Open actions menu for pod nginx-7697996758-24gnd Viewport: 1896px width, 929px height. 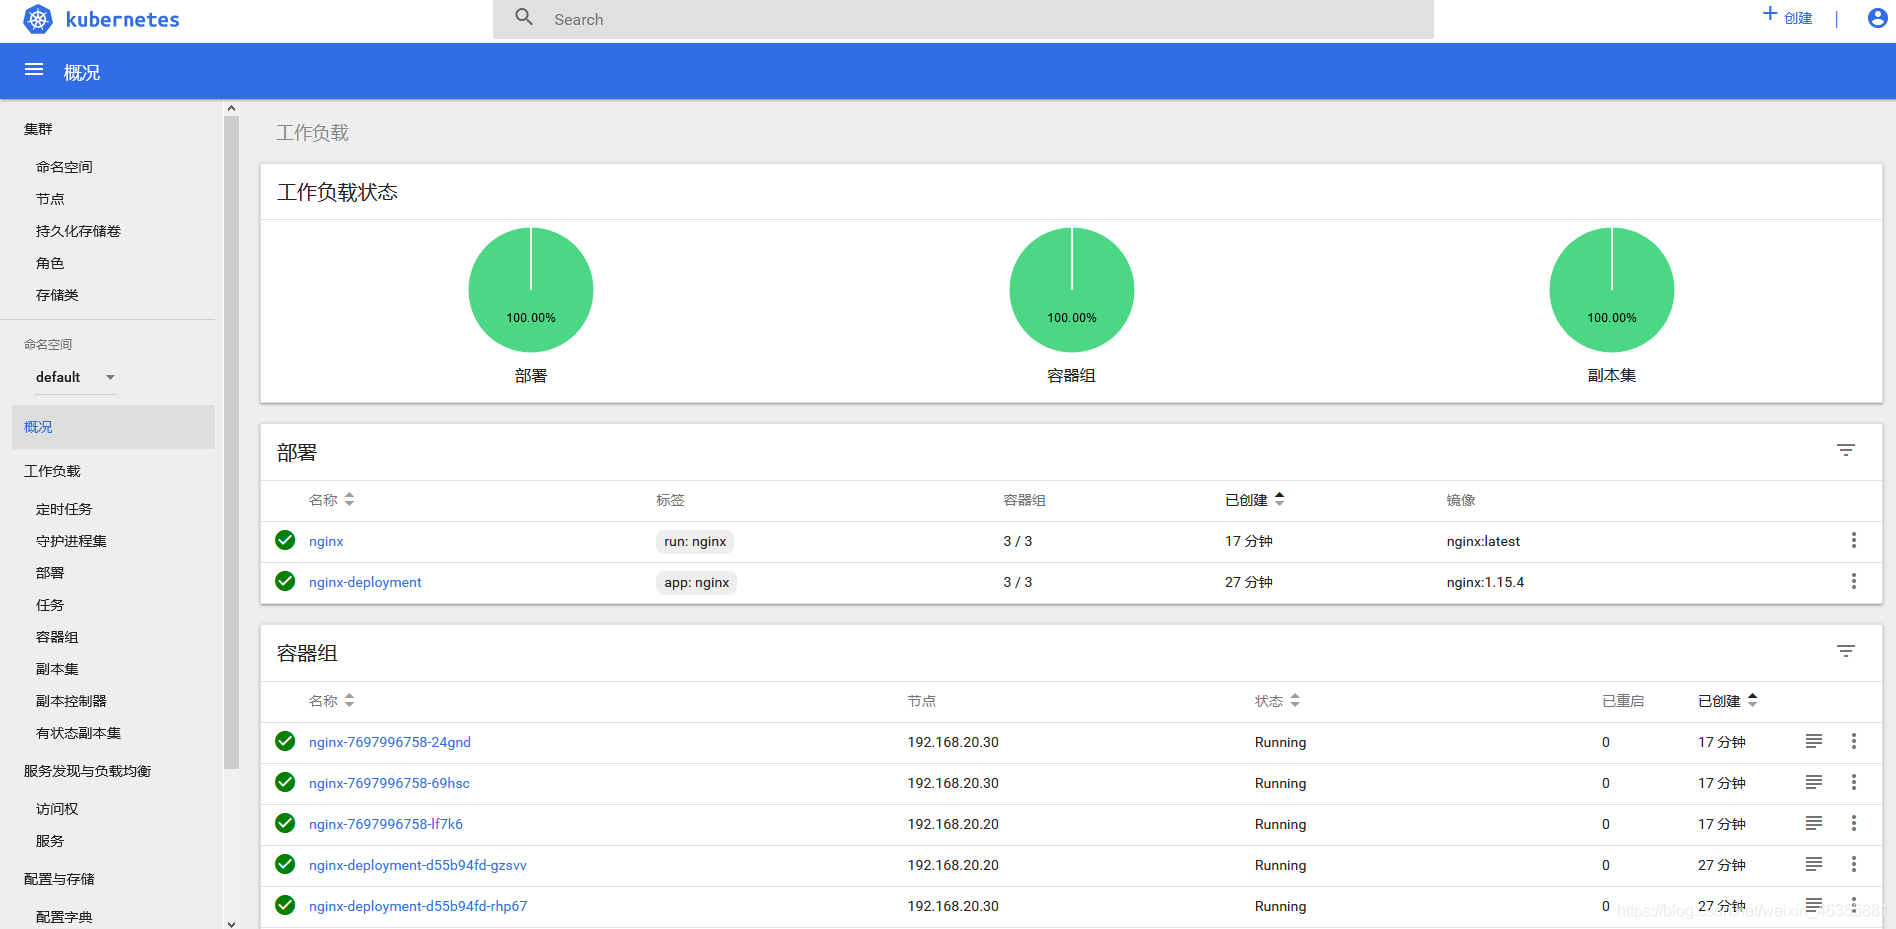1853,741
